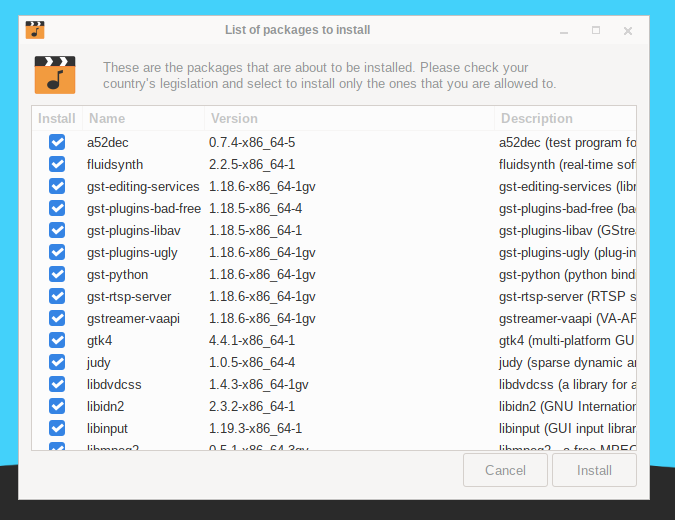
Task: Uncheck the gtk4 package checkbox
Action: click(57, 340)
